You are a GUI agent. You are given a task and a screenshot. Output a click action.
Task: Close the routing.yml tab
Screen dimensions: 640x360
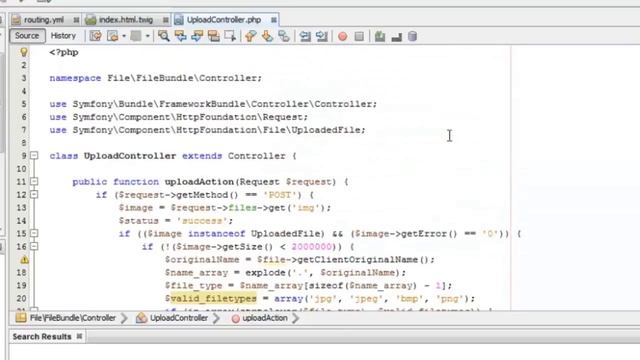[76, 20]
